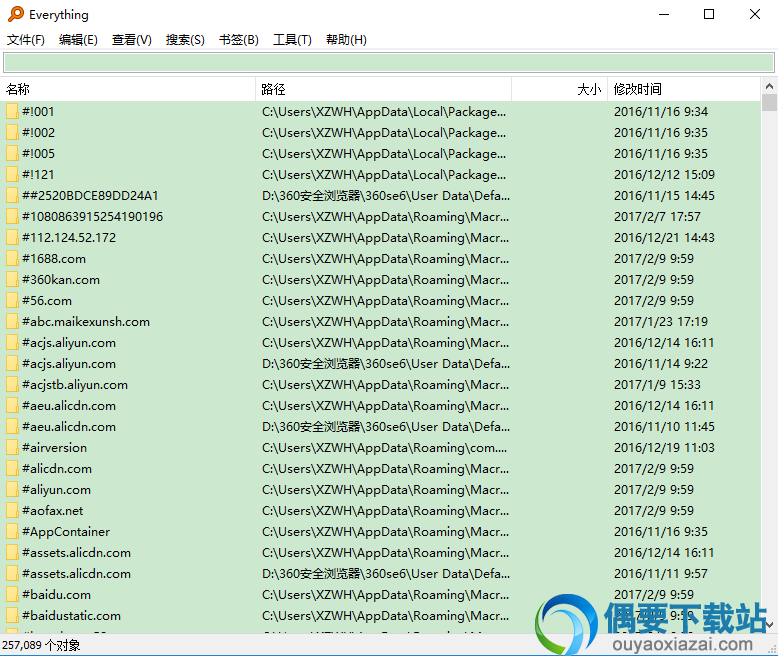
Task: Click folder icon of #AppContainer
Action: coord(12,531)
